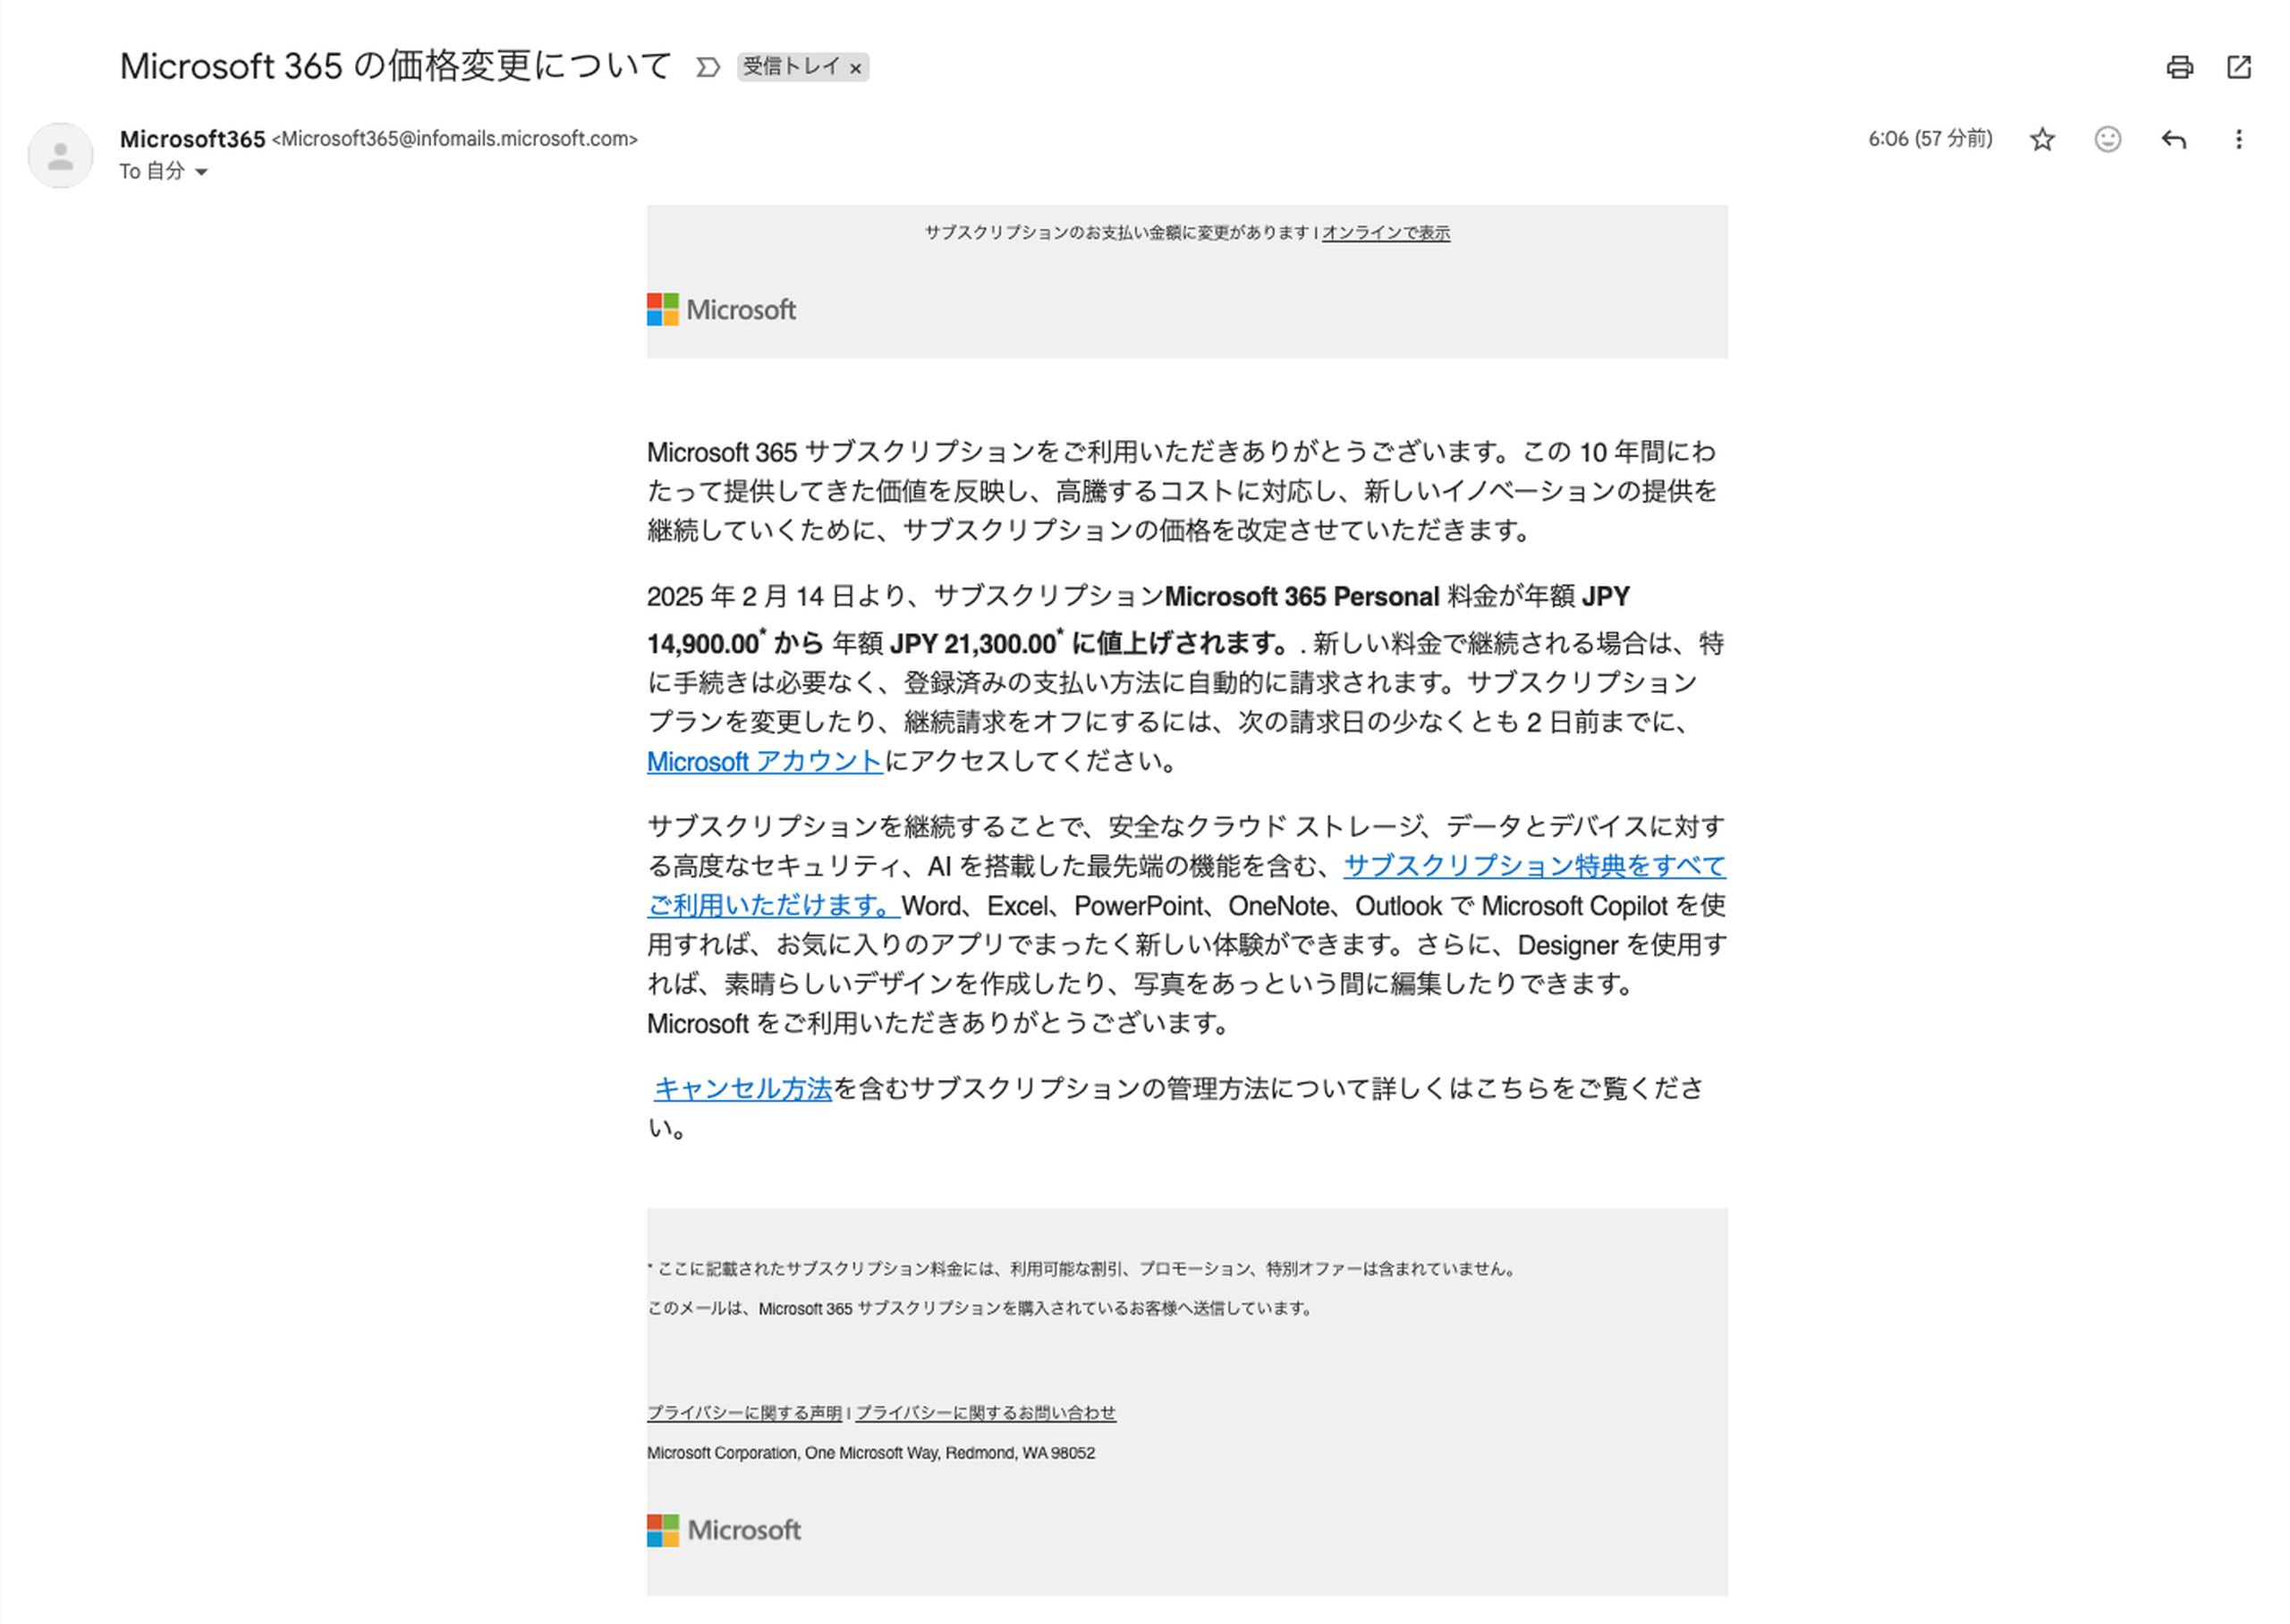Open the three-dot more options menu

pos(2238,139)
